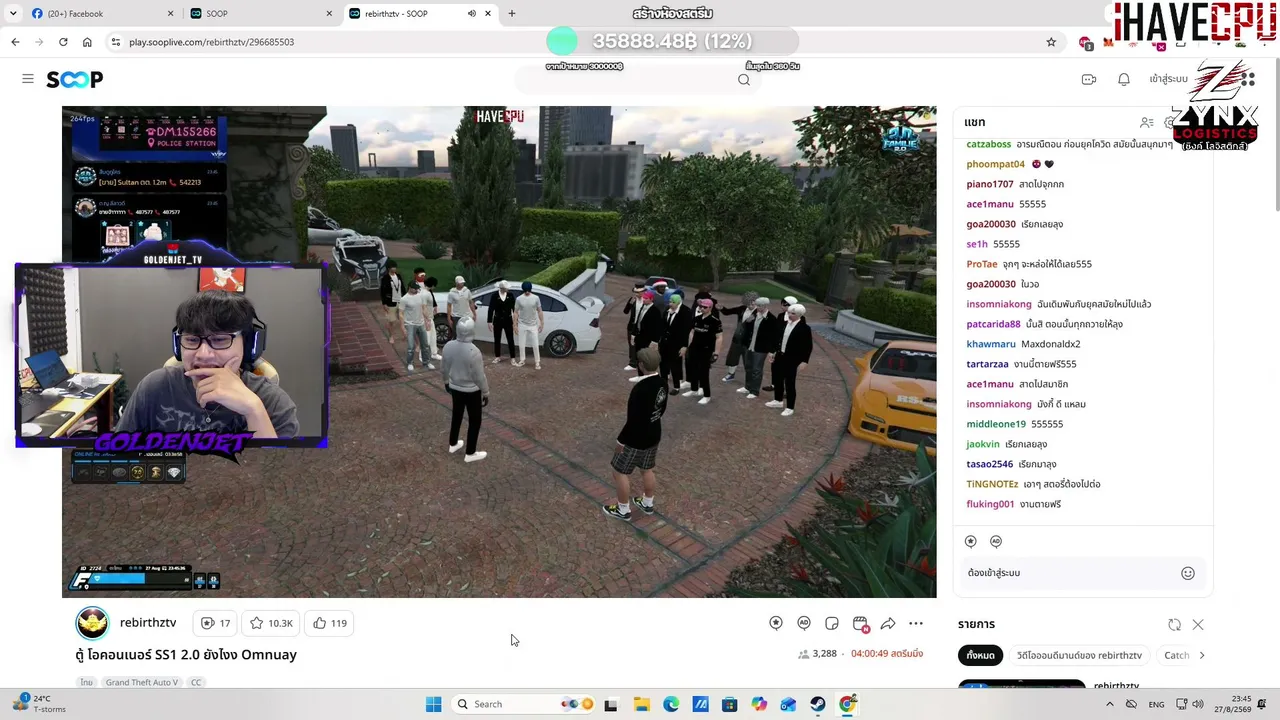Viewport: 1280px width, 720px height.
Task: Click the address bar URL
Action: click(x=211, y=42)
